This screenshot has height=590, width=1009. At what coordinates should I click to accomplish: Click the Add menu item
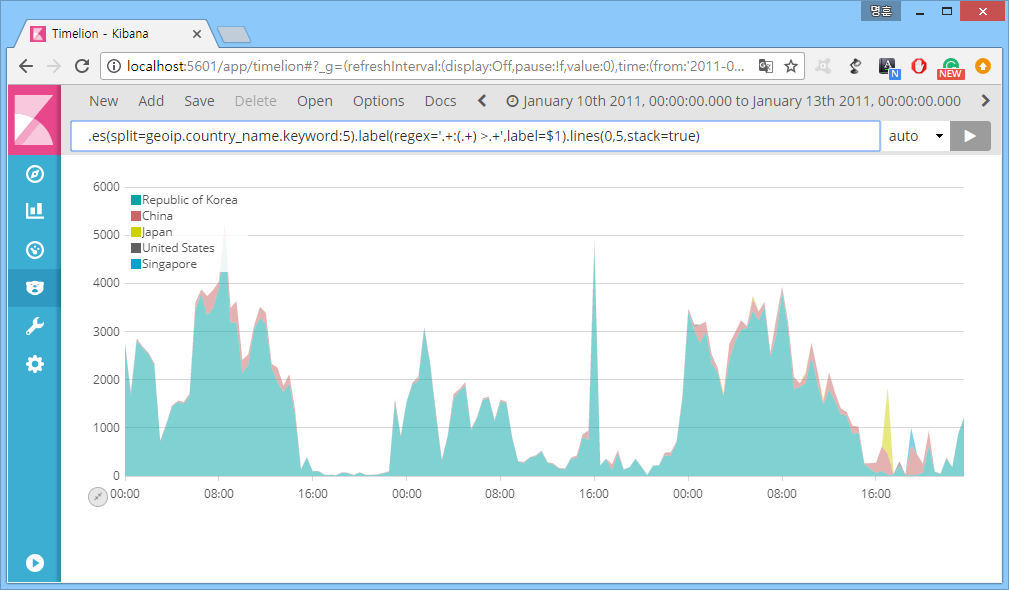151,101
